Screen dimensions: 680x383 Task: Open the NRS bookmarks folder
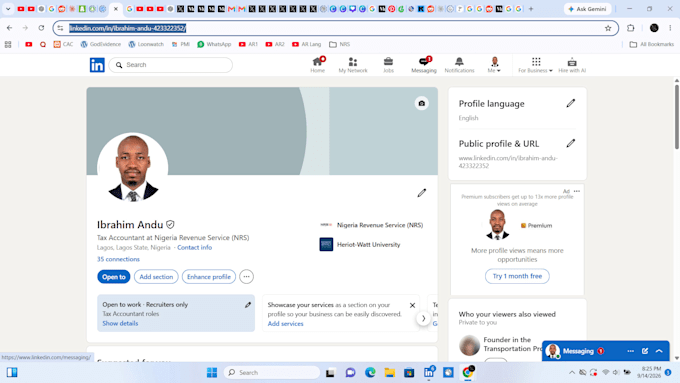[340, 44]
